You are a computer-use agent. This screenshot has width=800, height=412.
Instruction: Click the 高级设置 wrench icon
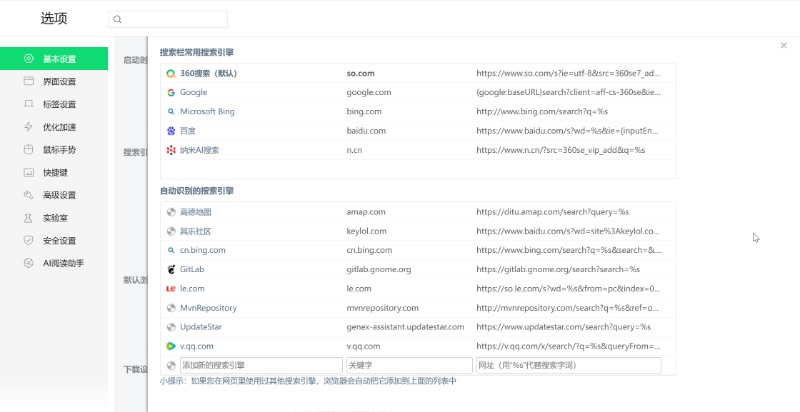[x=29, y=195]
